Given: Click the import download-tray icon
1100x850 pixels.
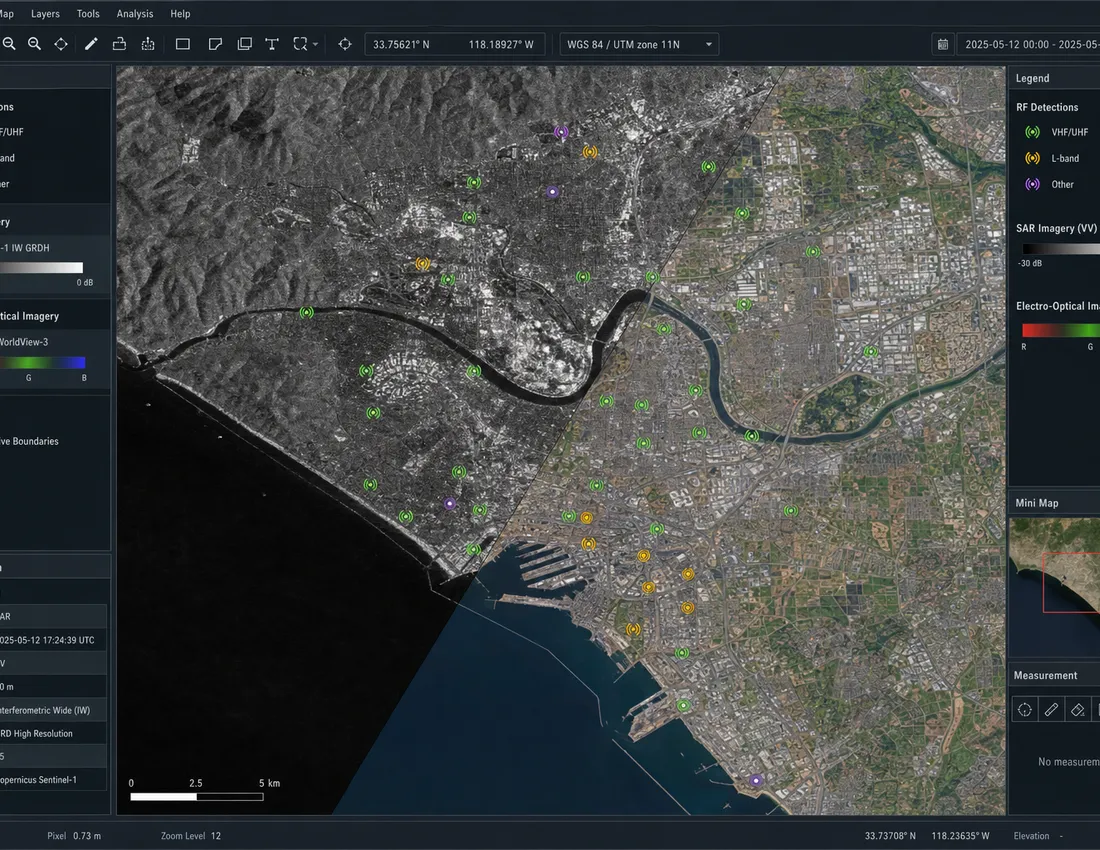Looking at the screenshot, I should [x=148, y=44].
